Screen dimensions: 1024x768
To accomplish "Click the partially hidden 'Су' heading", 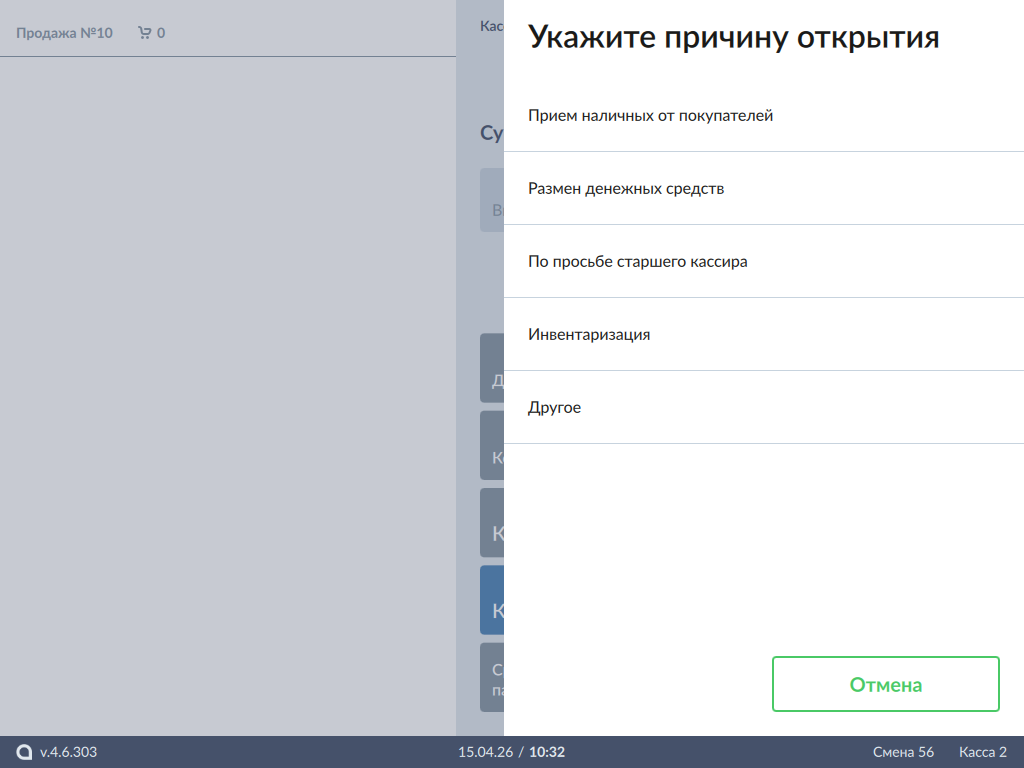I will pyautogui.click(x=491, y=134).
